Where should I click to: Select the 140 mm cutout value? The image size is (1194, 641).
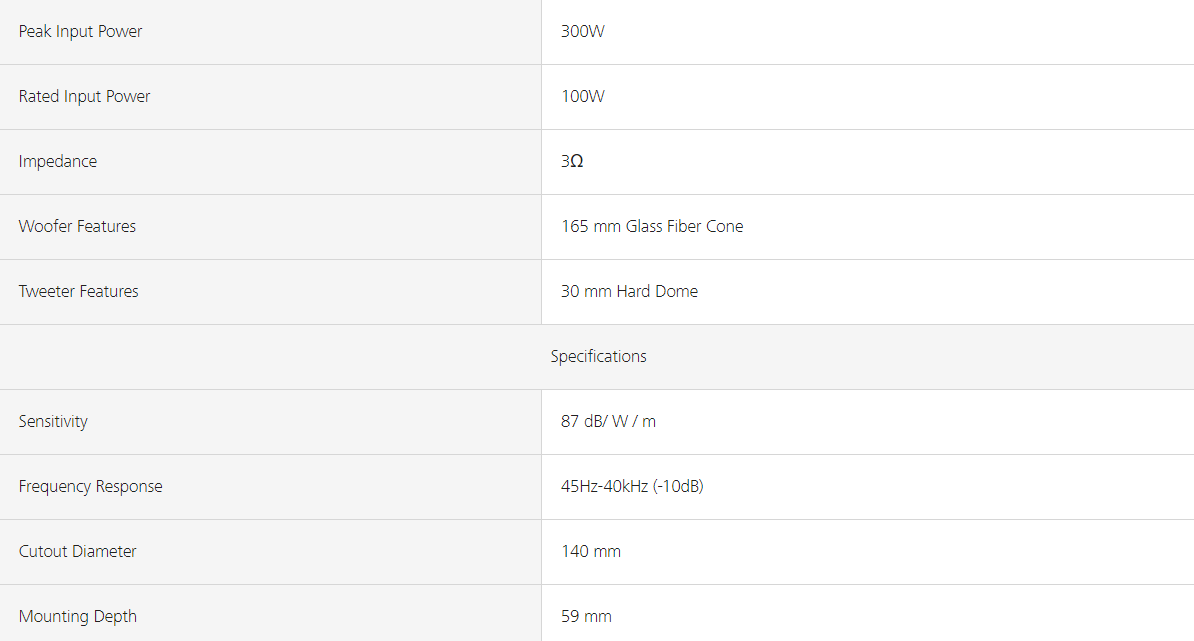591,552
